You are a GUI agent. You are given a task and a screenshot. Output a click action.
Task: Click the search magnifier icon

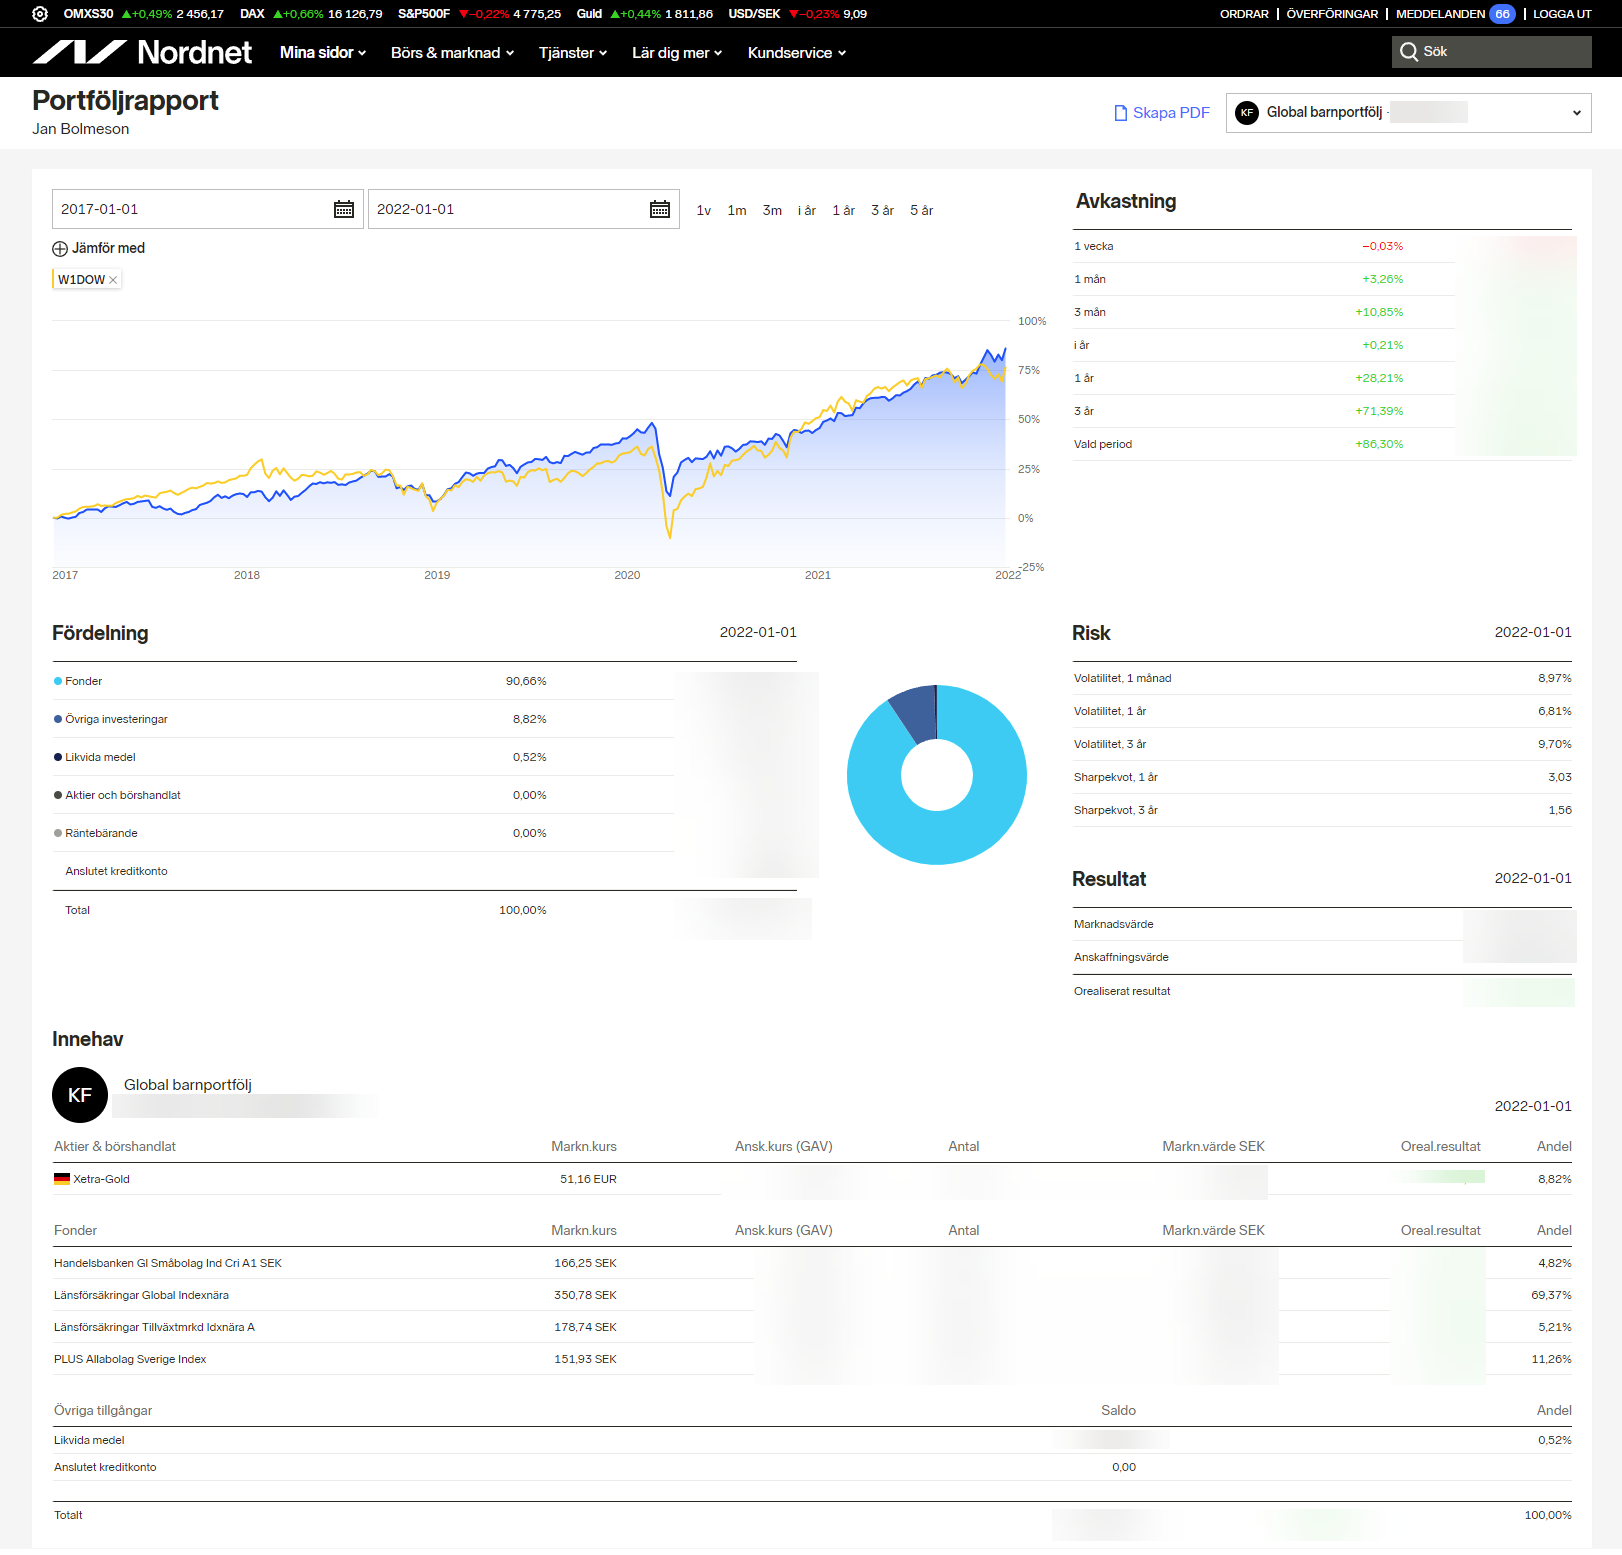point(1409,52)
